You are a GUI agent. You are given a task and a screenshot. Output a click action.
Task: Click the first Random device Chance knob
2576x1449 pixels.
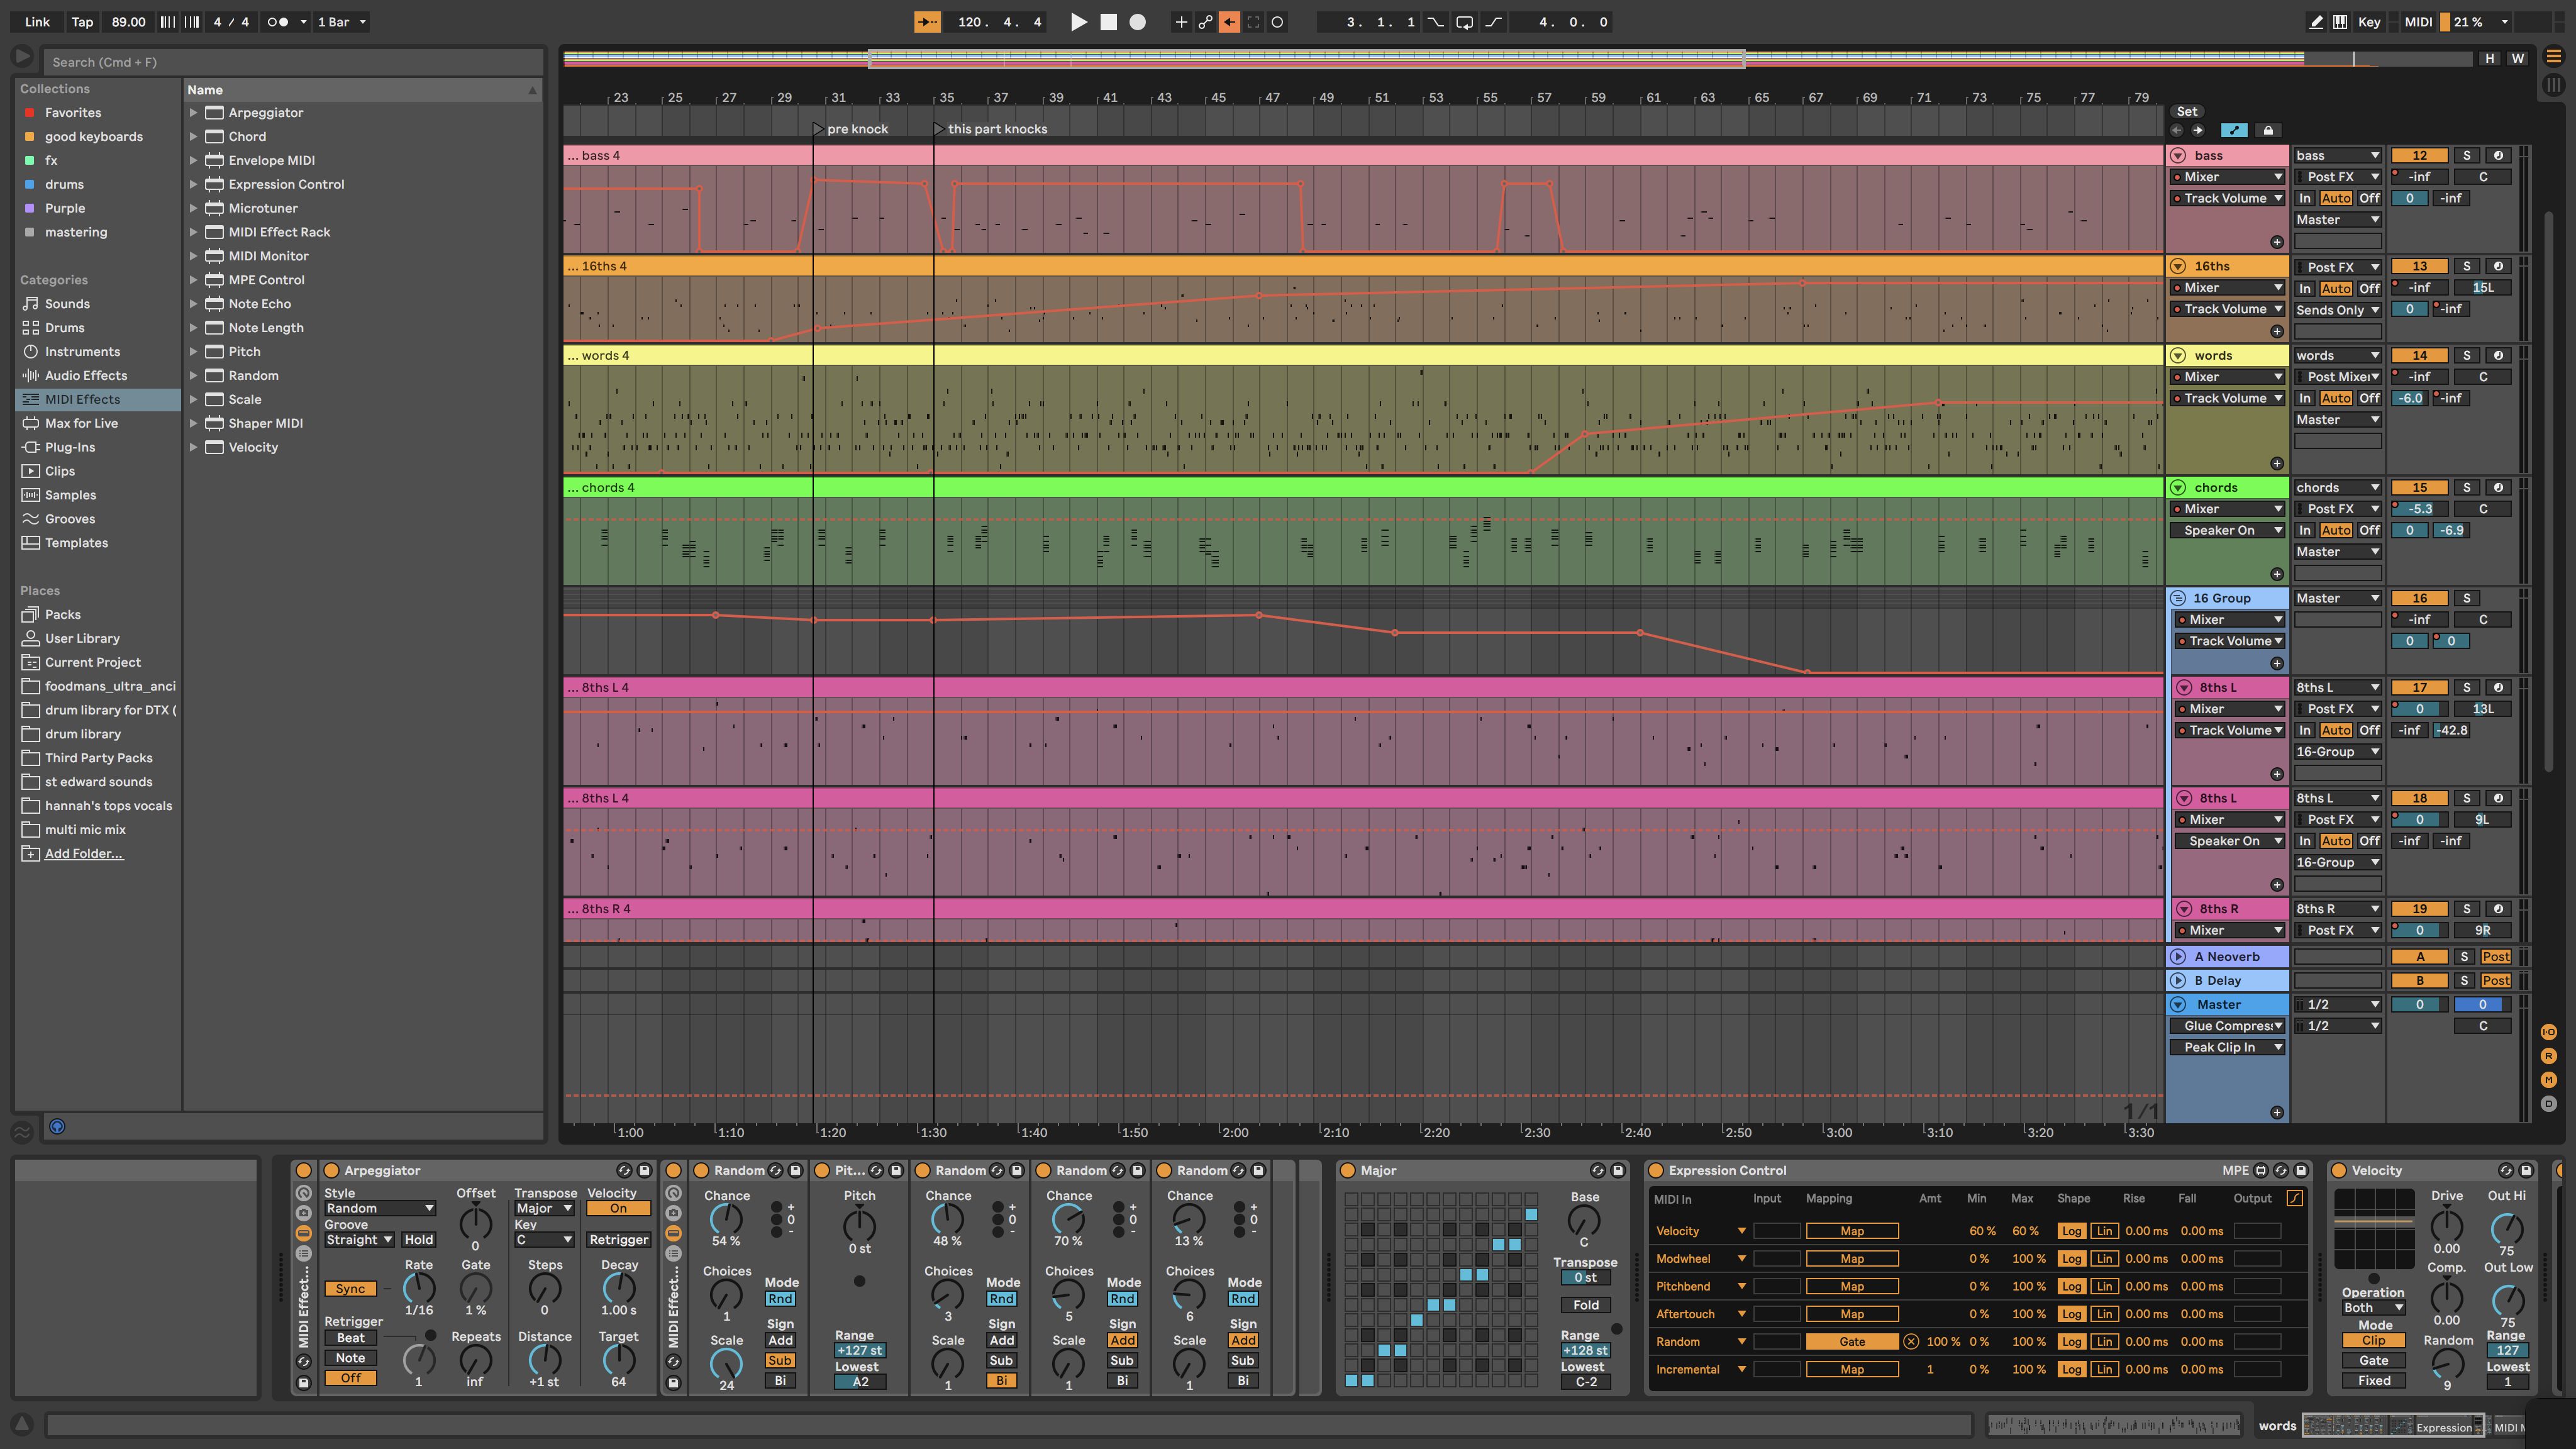726,1219
